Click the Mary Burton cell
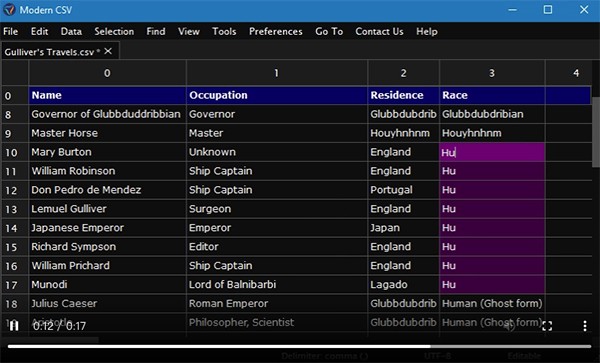Screen dimensions: 600x363 coord(107,152)
